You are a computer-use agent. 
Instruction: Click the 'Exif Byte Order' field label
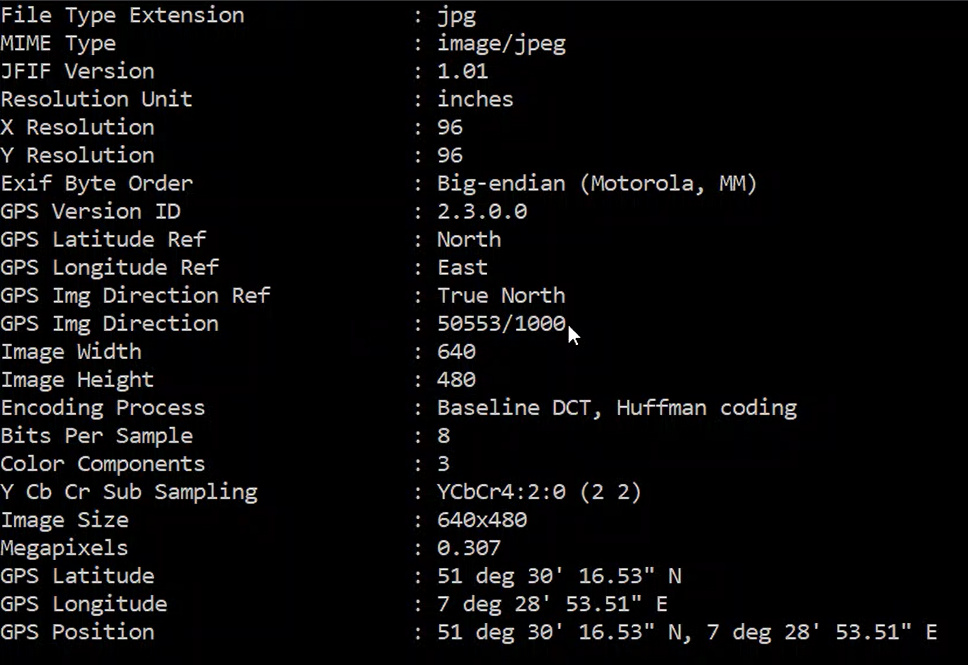pyautogui.click(x=96, y=184)
